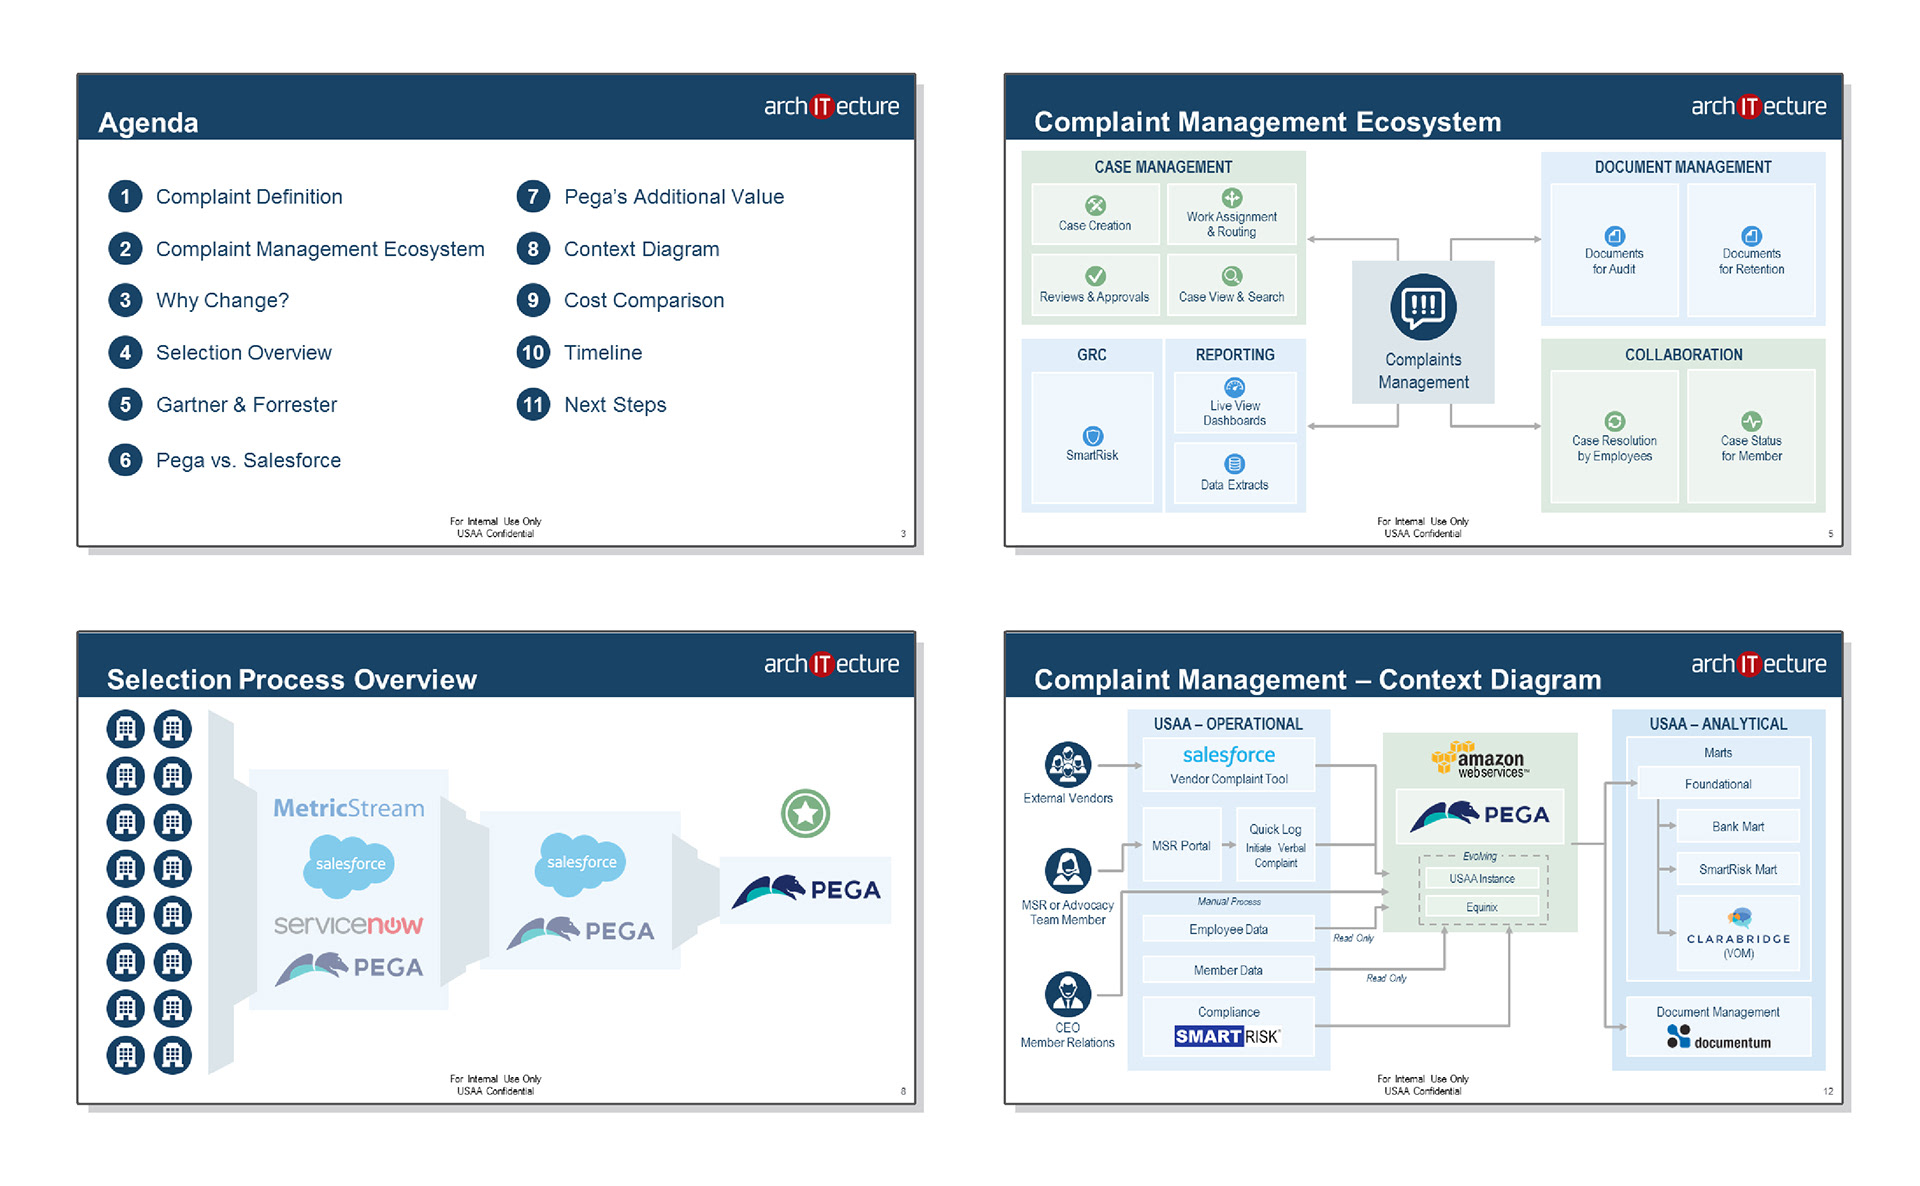
Task: Click the Complaints Management speech bubble icon
Action: (x=1422, y=306)
